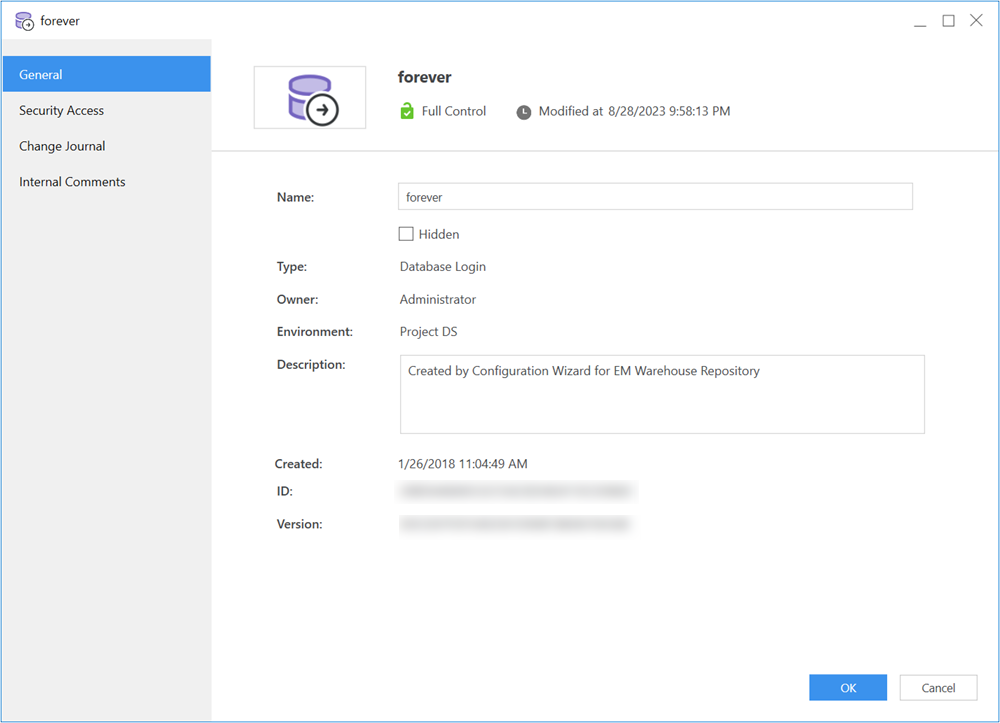Click the Modified at timestamp text
This screenshot has width=1000, height=723.
pos(634,112)
